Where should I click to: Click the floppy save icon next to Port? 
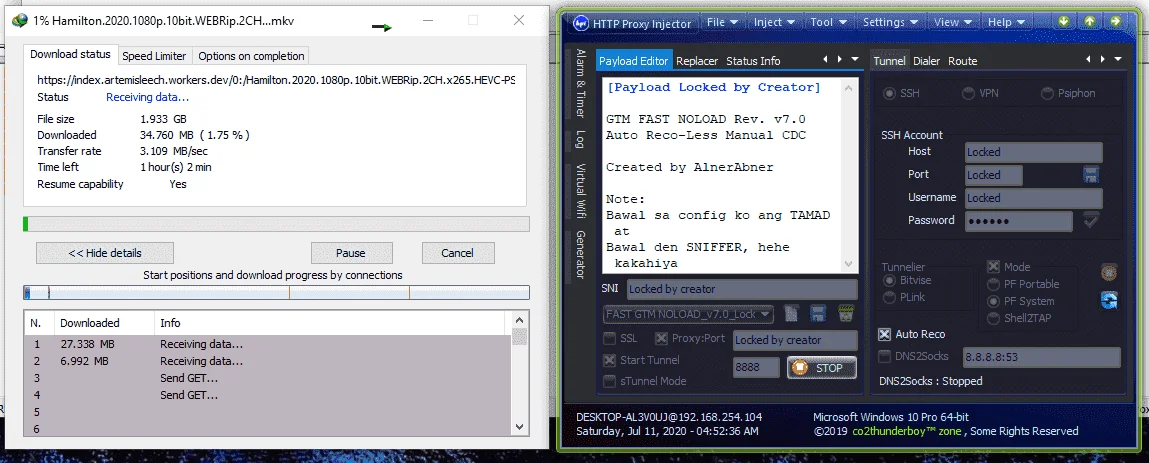coord(1091,175)
